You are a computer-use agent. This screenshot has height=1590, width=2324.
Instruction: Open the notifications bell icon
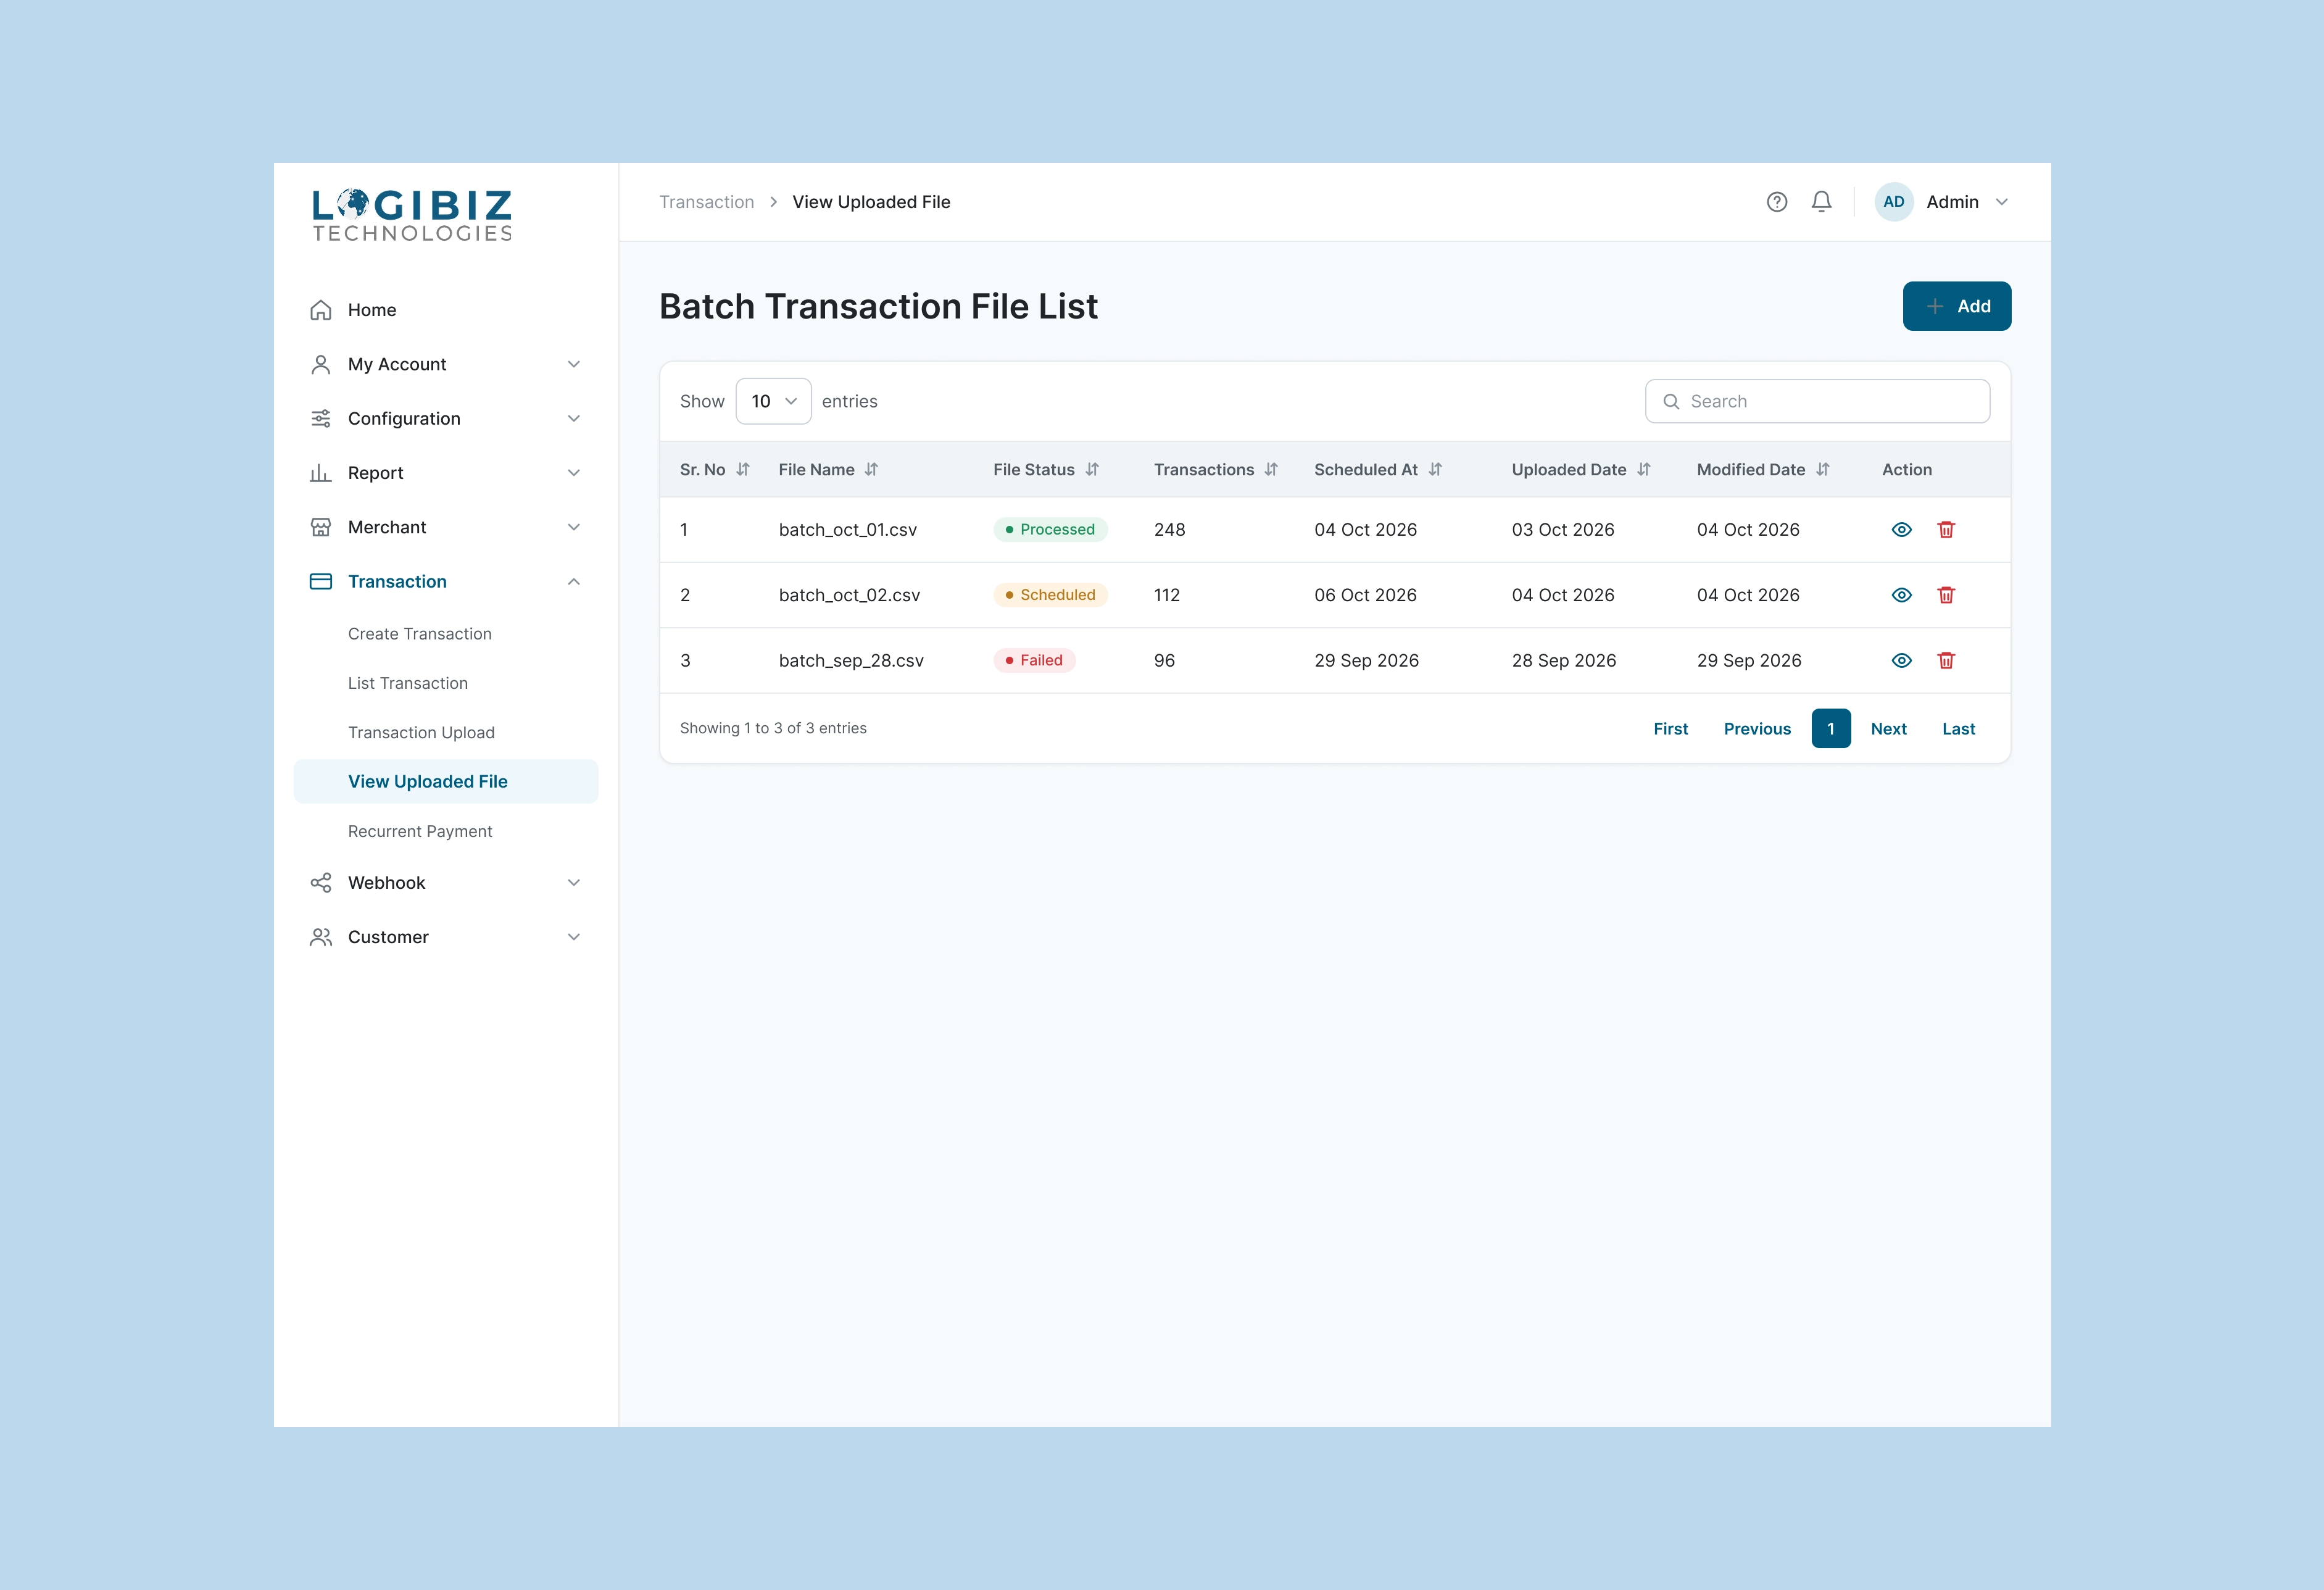point(1821,202)
